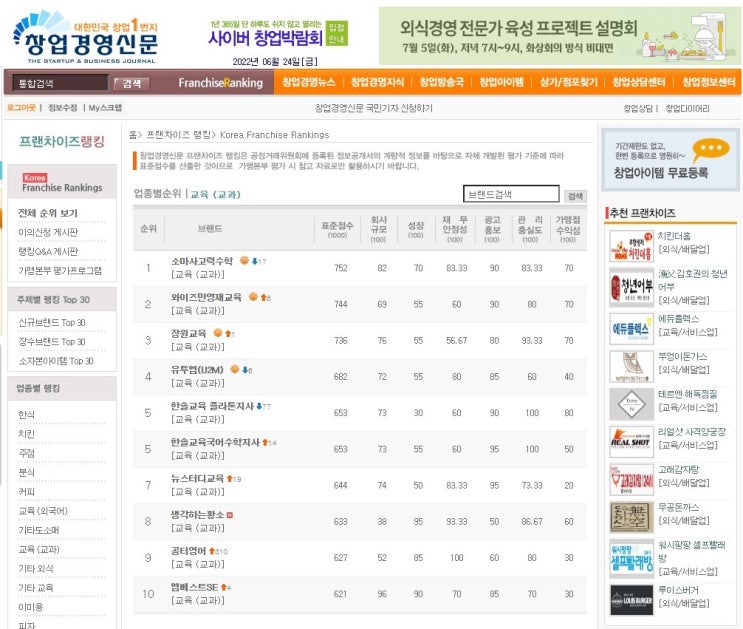Open the 와이즈만영재교육 brand entry
The width and height of the screenshot is (743, 629).
(x=206, y=297)
